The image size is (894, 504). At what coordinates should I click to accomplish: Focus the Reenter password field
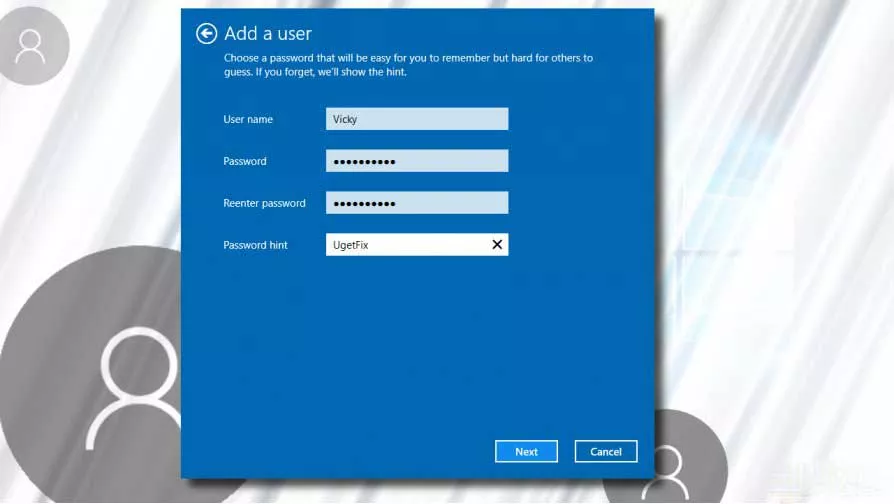click(x=417, y=203)
